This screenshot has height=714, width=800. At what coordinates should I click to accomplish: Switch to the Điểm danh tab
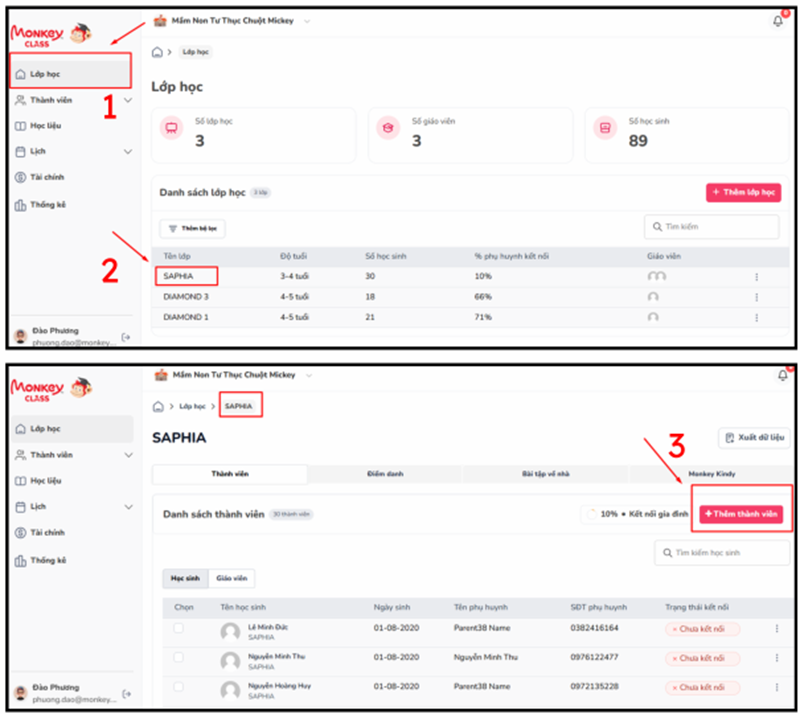[x=387, y=474]
